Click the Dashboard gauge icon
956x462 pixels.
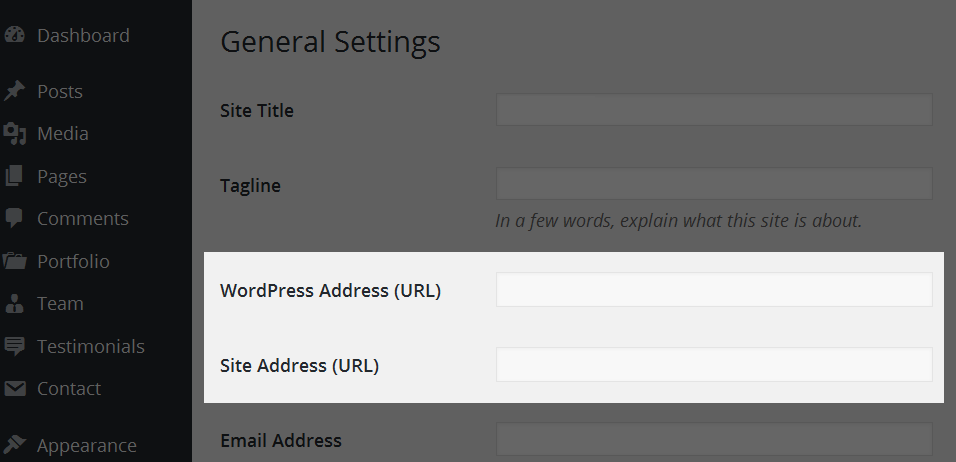tap(14, 35)
